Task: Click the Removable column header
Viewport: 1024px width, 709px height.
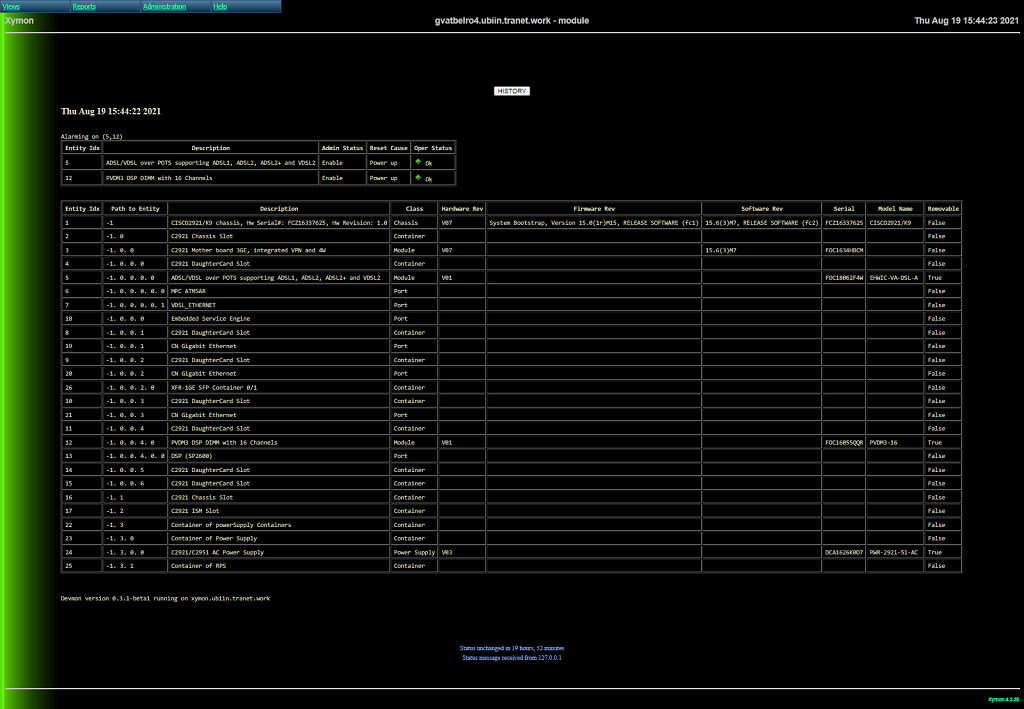Action: click(942, 208)
